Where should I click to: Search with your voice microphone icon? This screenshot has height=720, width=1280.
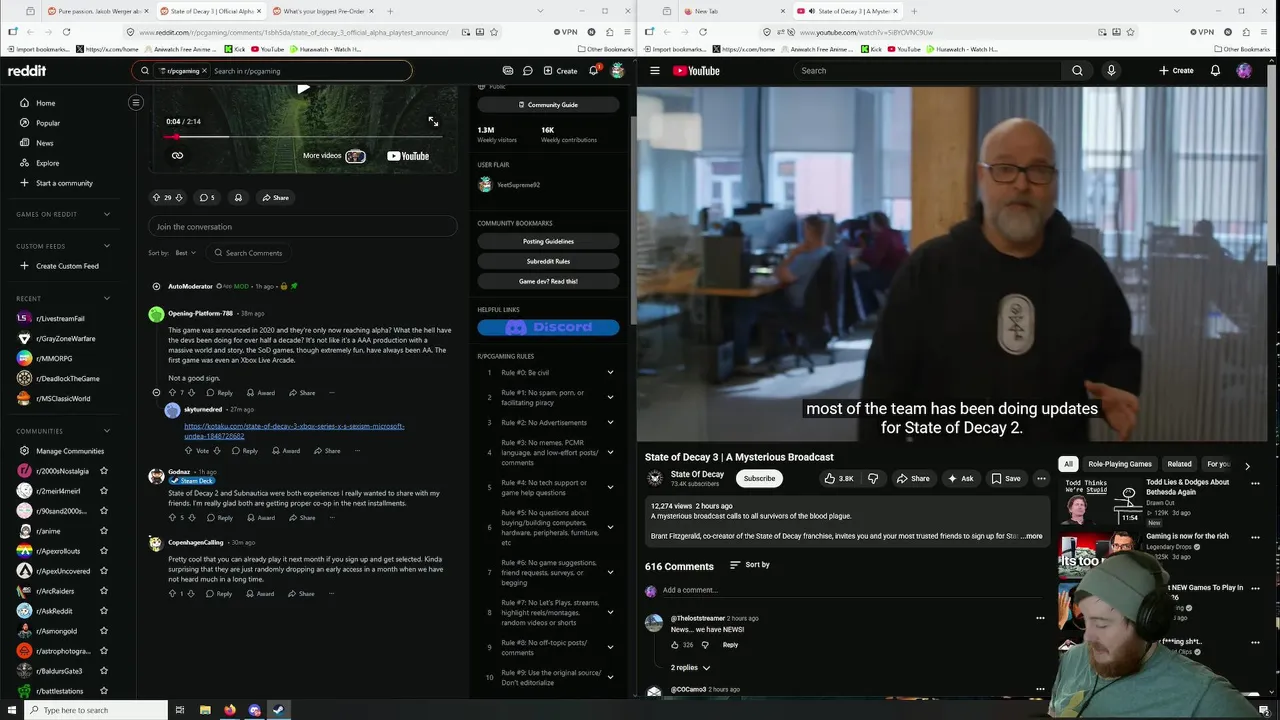coord(1111,71)
